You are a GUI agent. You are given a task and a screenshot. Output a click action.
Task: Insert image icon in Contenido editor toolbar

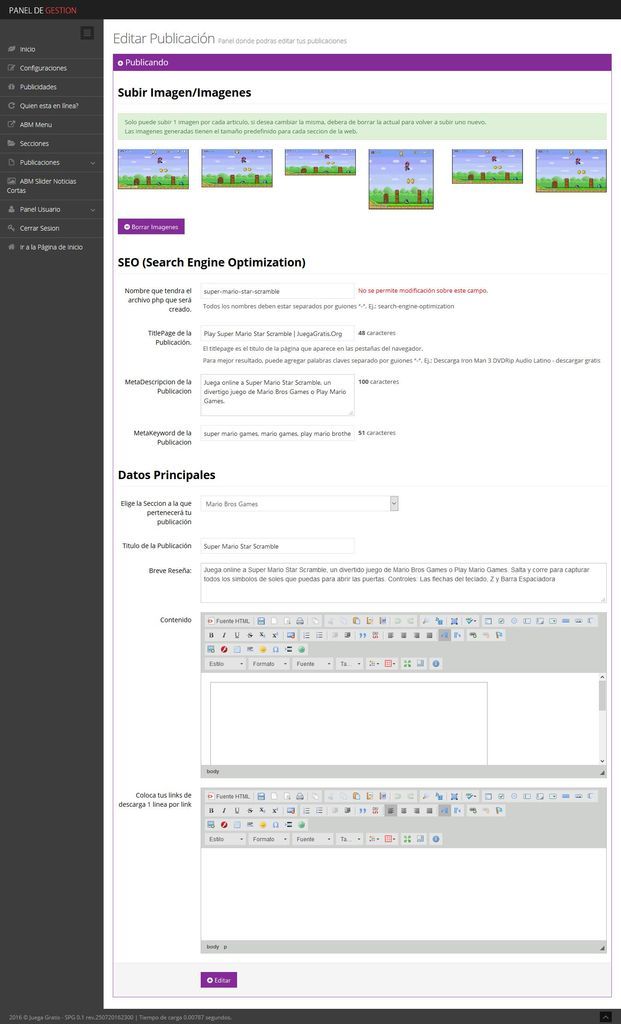coord(211,649)
